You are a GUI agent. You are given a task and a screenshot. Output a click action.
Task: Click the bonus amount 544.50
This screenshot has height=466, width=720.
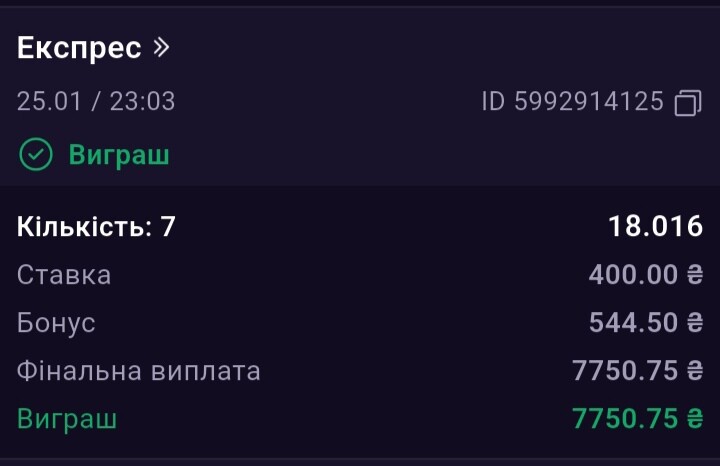pos(633,323)
